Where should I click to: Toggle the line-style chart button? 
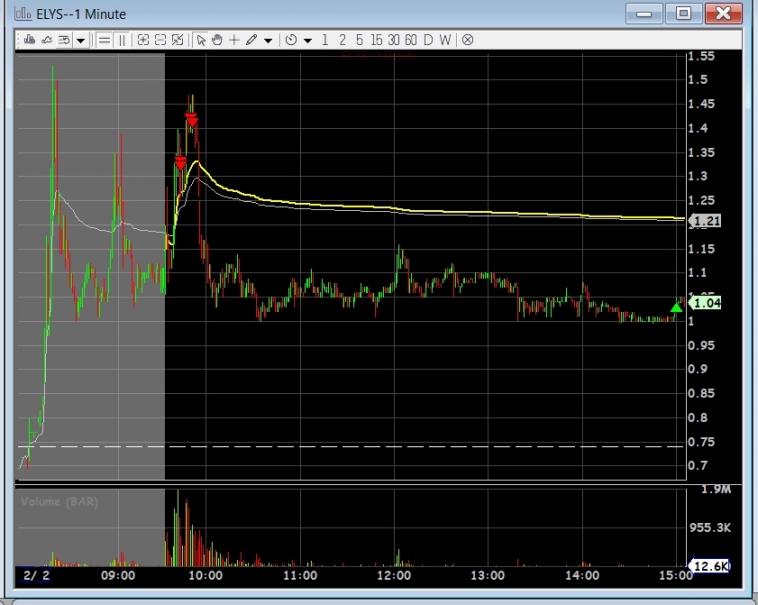click(46, 40)
